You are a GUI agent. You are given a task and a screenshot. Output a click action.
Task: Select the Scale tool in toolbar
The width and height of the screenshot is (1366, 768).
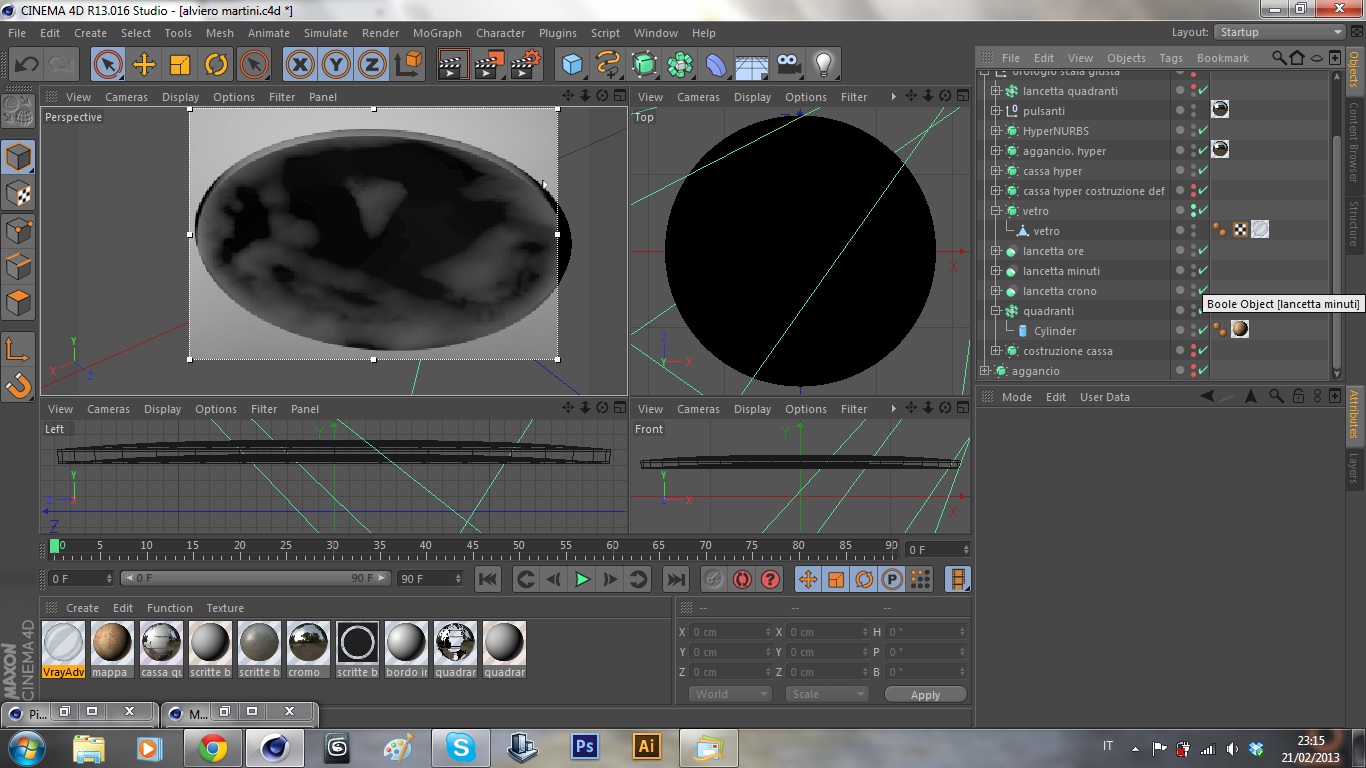click(180, 65)
